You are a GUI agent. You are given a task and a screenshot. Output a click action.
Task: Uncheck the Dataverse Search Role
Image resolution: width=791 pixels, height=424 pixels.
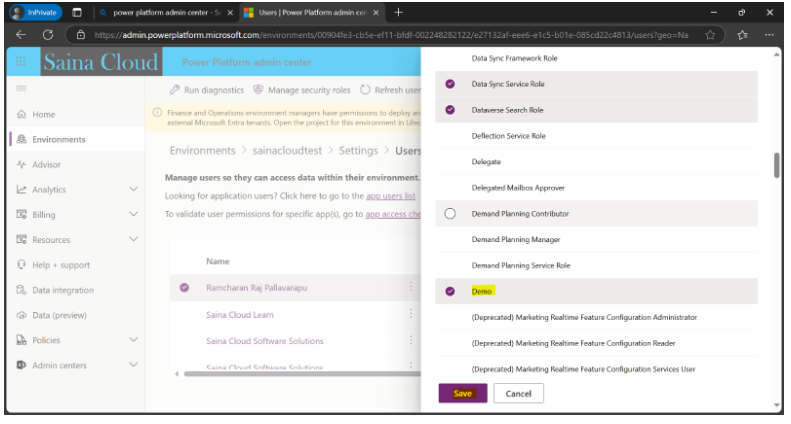[450, 110]
